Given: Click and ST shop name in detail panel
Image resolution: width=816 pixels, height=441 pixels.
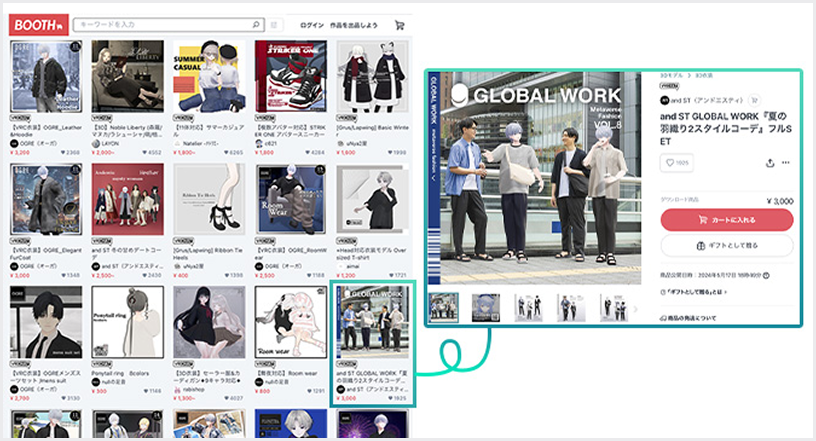Looking at the screenshot, I should click(x=706, y=100).
